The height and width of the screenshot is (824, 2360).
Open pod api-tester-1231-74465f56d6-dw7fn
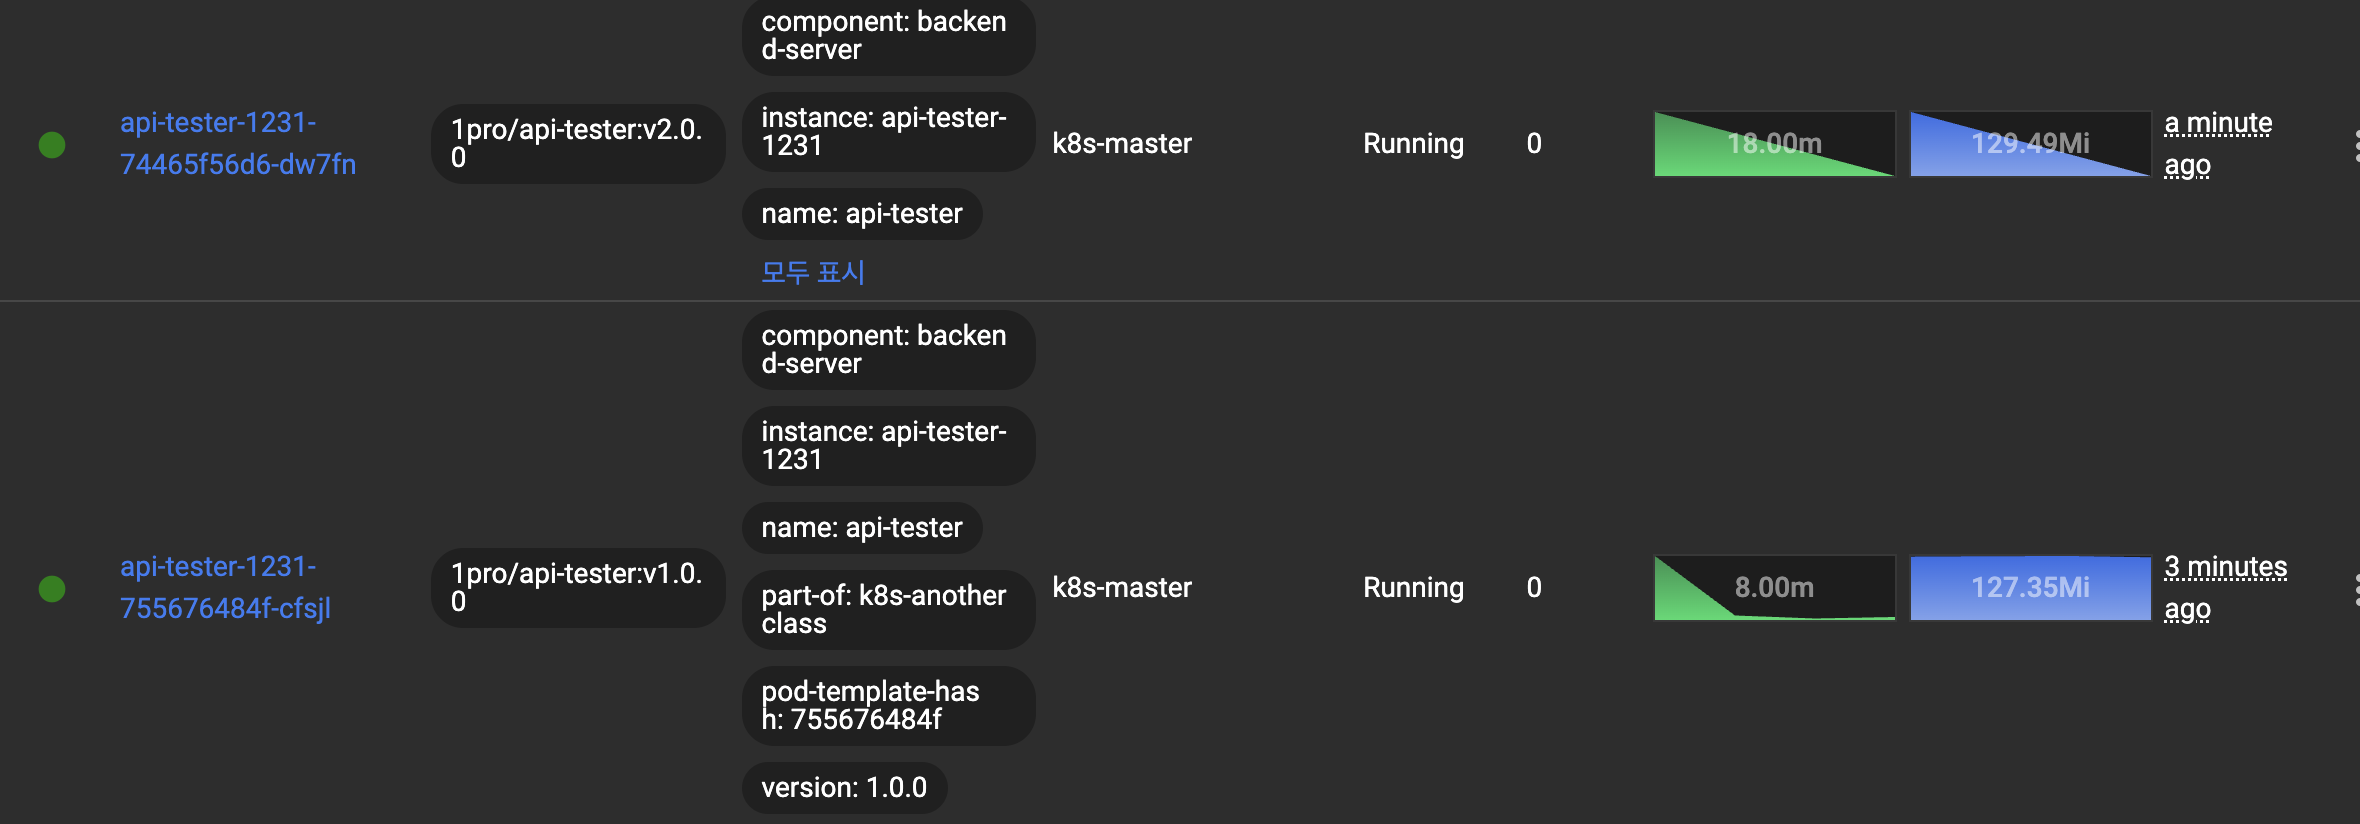click(238, 143)
